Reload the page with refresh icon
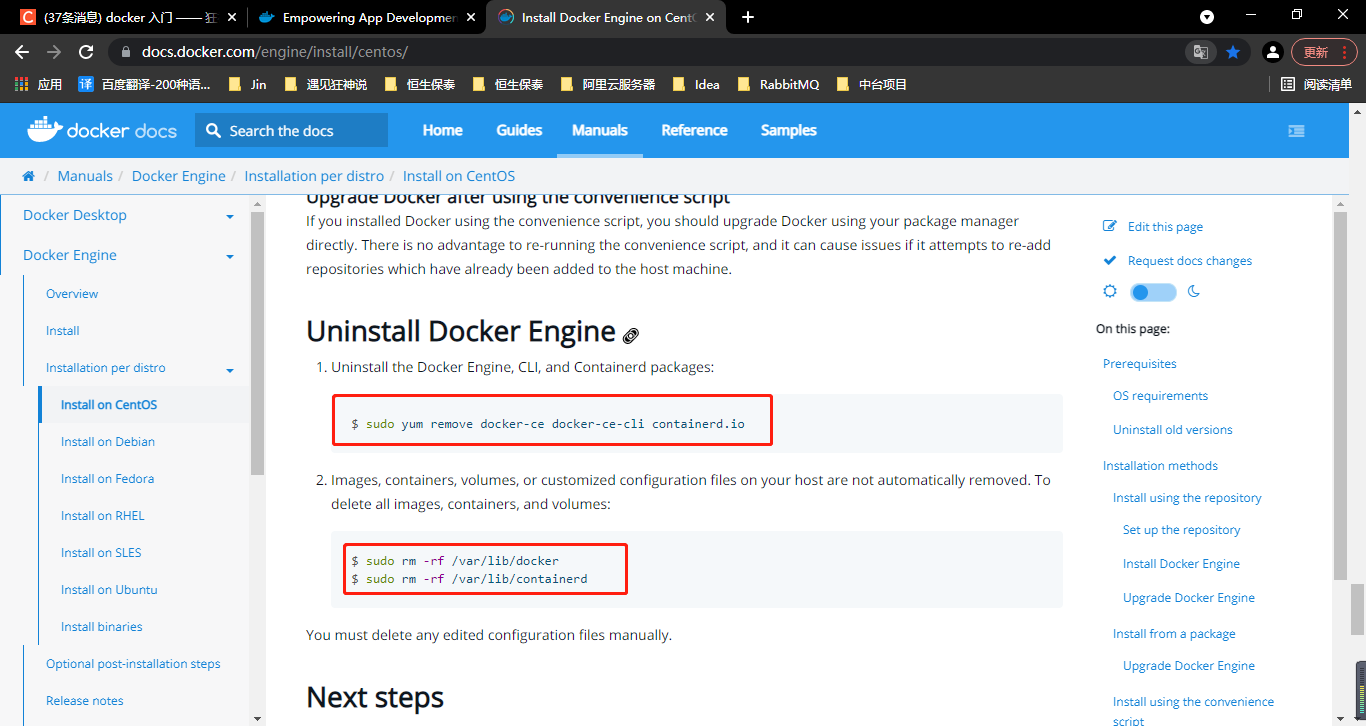This screenshot has width=1366, height=726. click(86, 52)
